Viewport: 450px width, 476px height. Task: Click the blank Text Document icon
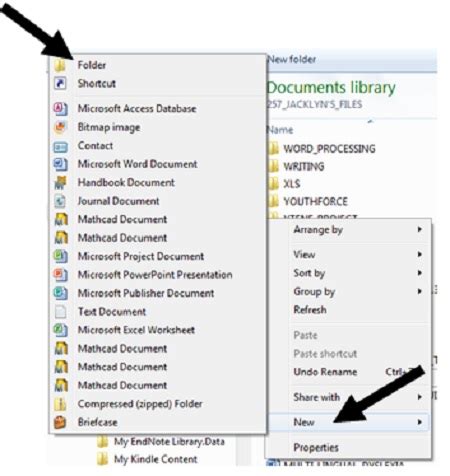(60, 312)
